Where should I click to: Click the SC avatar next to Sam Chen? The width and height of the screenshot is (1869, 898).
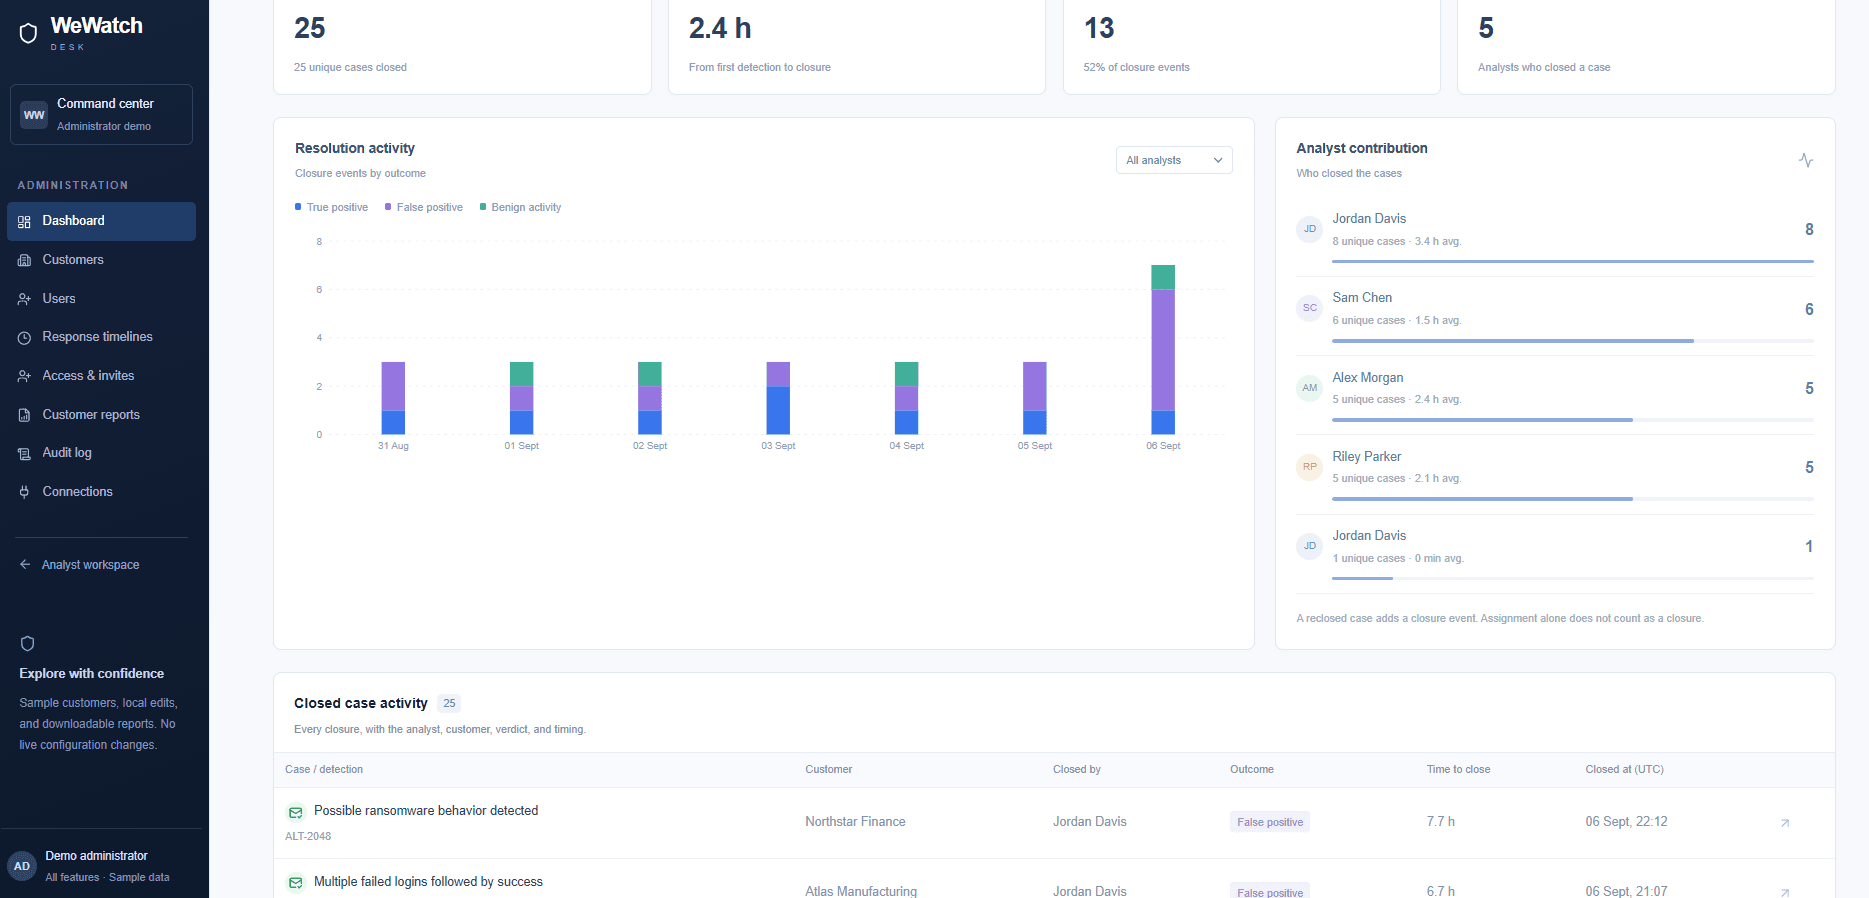point(1310,308)
